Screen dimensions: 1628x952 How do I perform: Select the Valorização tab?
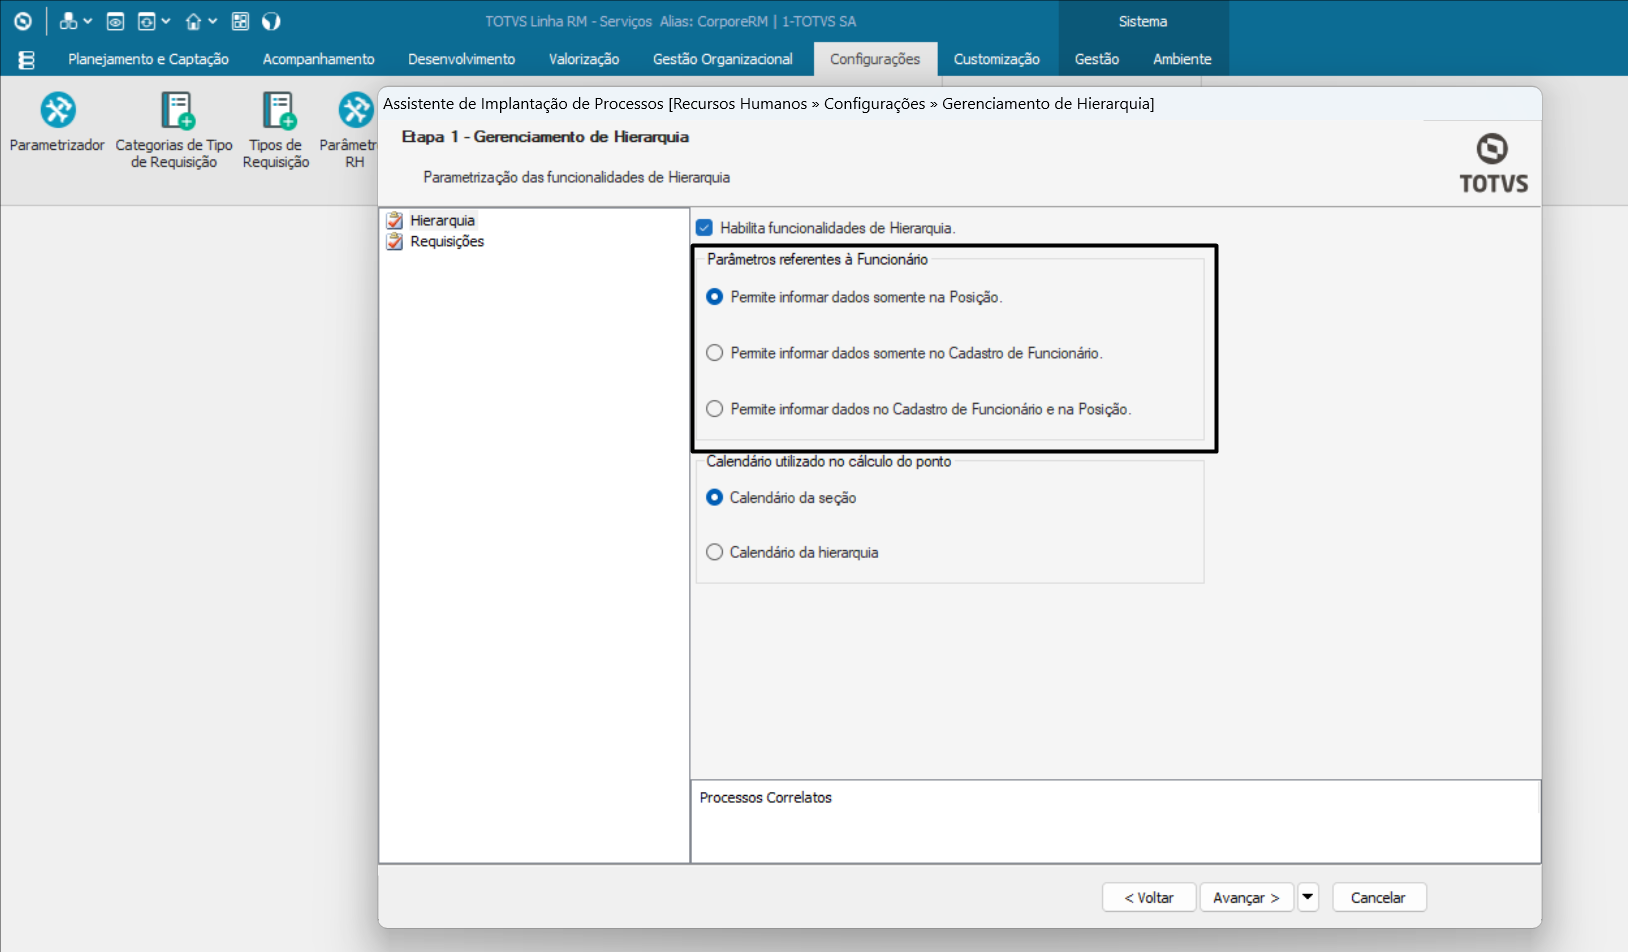[584, 59]
